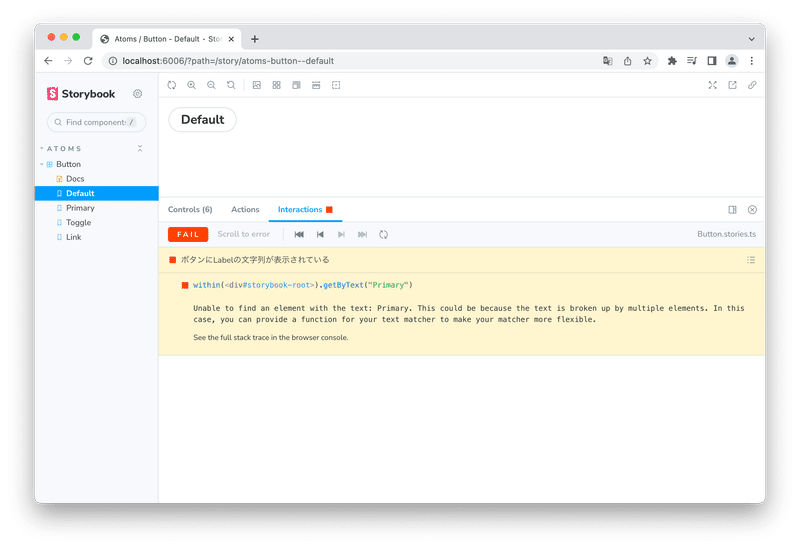
Task: Switch to the Interactions tab
Action: click(x=305, y=210)
